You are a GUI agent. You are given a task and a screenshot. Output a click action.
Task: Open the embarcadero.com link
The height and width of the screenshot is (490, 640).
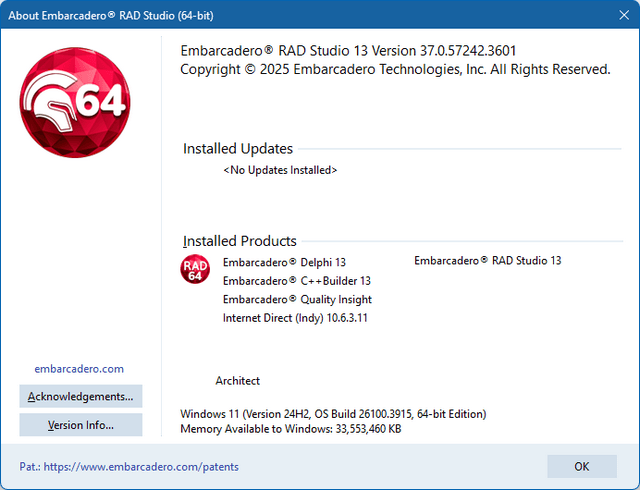click(x=79, y=368)
